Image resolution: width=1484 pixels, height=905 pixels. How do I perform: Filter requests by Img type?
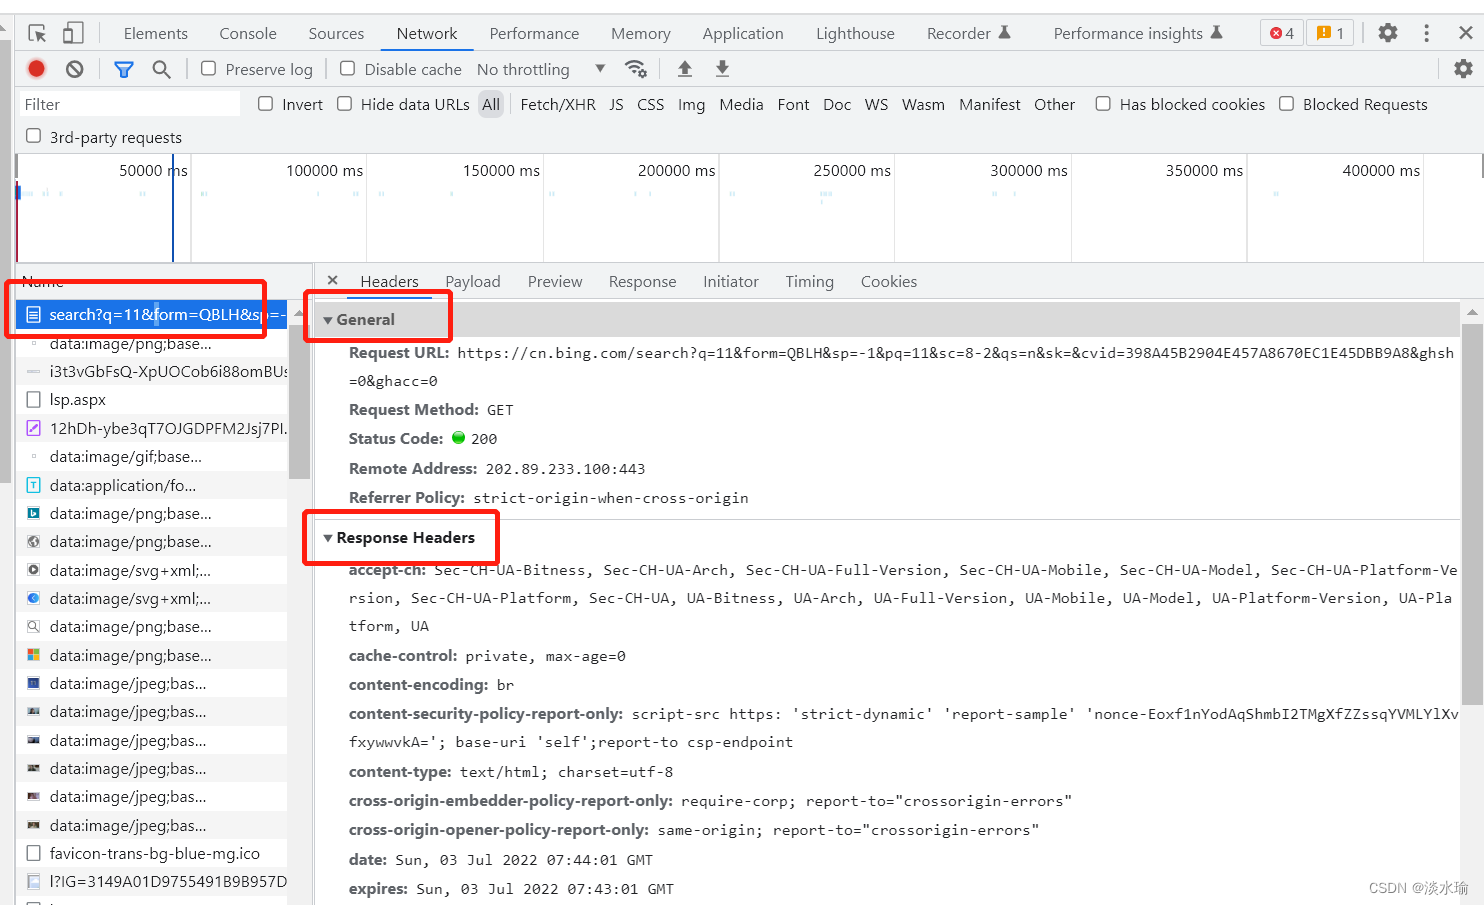pos(691,104)
